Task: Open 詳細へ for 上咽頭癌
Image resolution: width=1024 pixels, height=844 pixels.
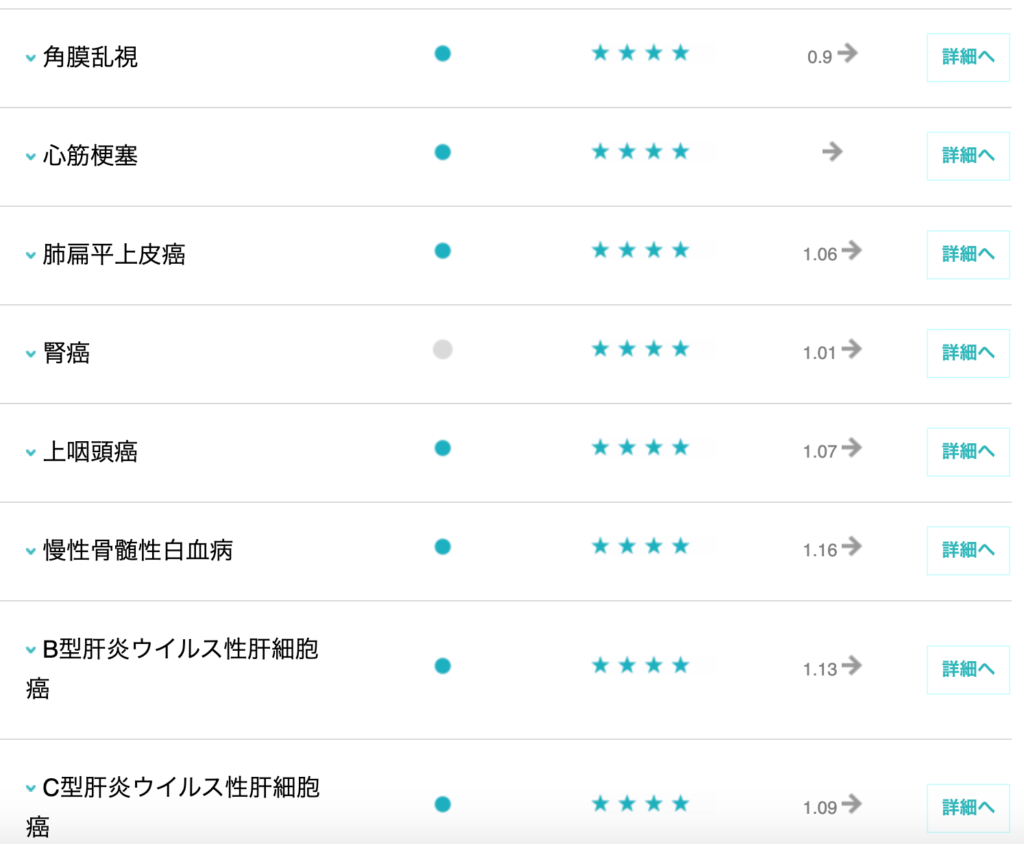Action: point(967,451)
